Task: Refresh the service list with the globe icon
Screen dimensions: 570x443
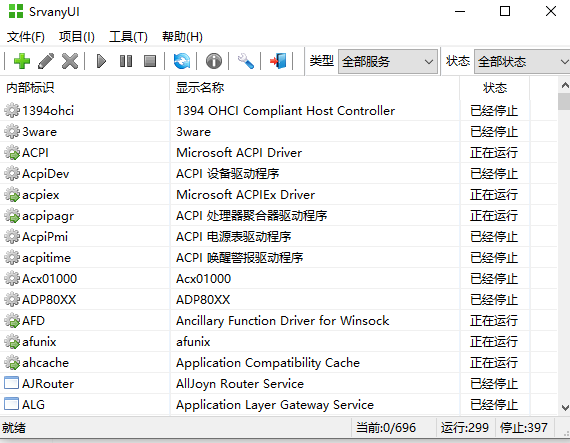Action: [182, 61]
